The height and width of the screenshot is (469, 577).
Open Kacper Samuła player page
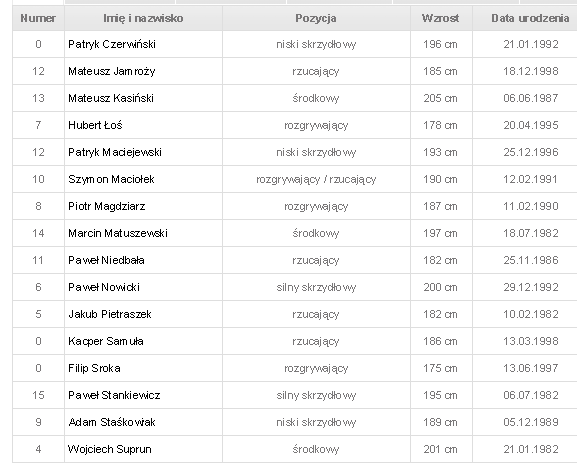tap(106, 341)
